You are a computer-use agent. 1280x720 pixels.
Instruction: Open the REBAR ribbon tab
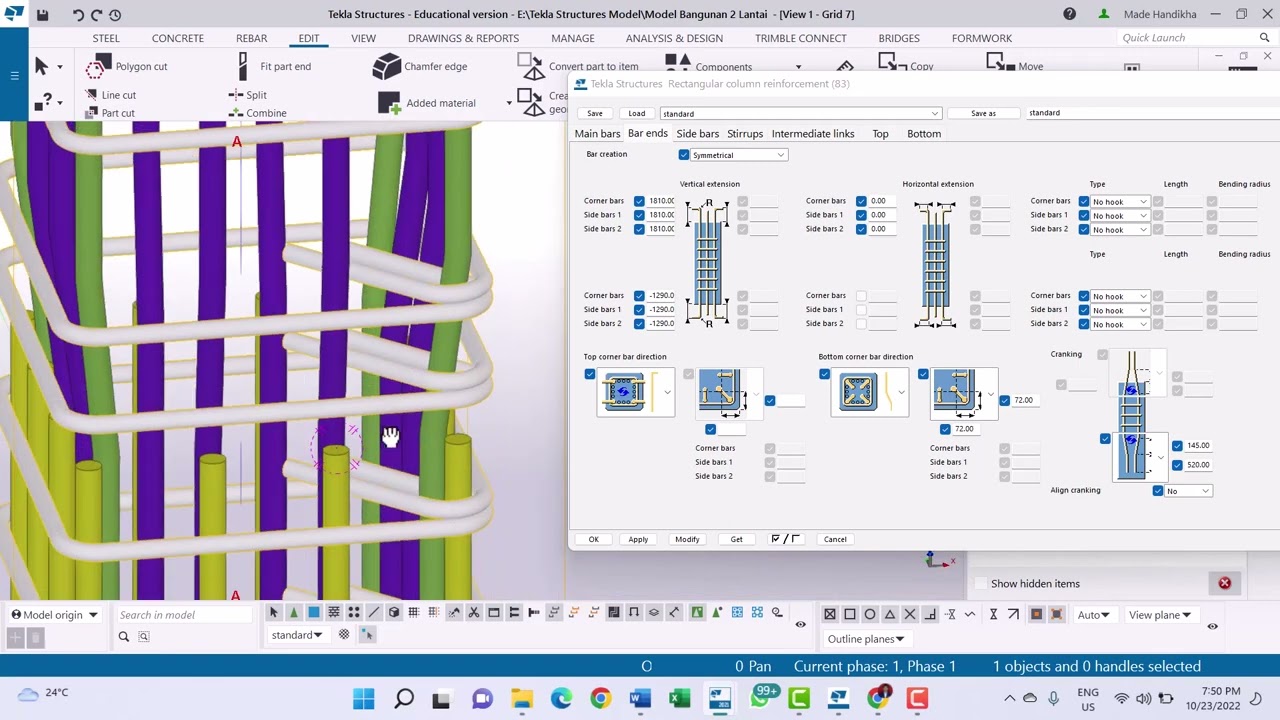pos(251,38)
